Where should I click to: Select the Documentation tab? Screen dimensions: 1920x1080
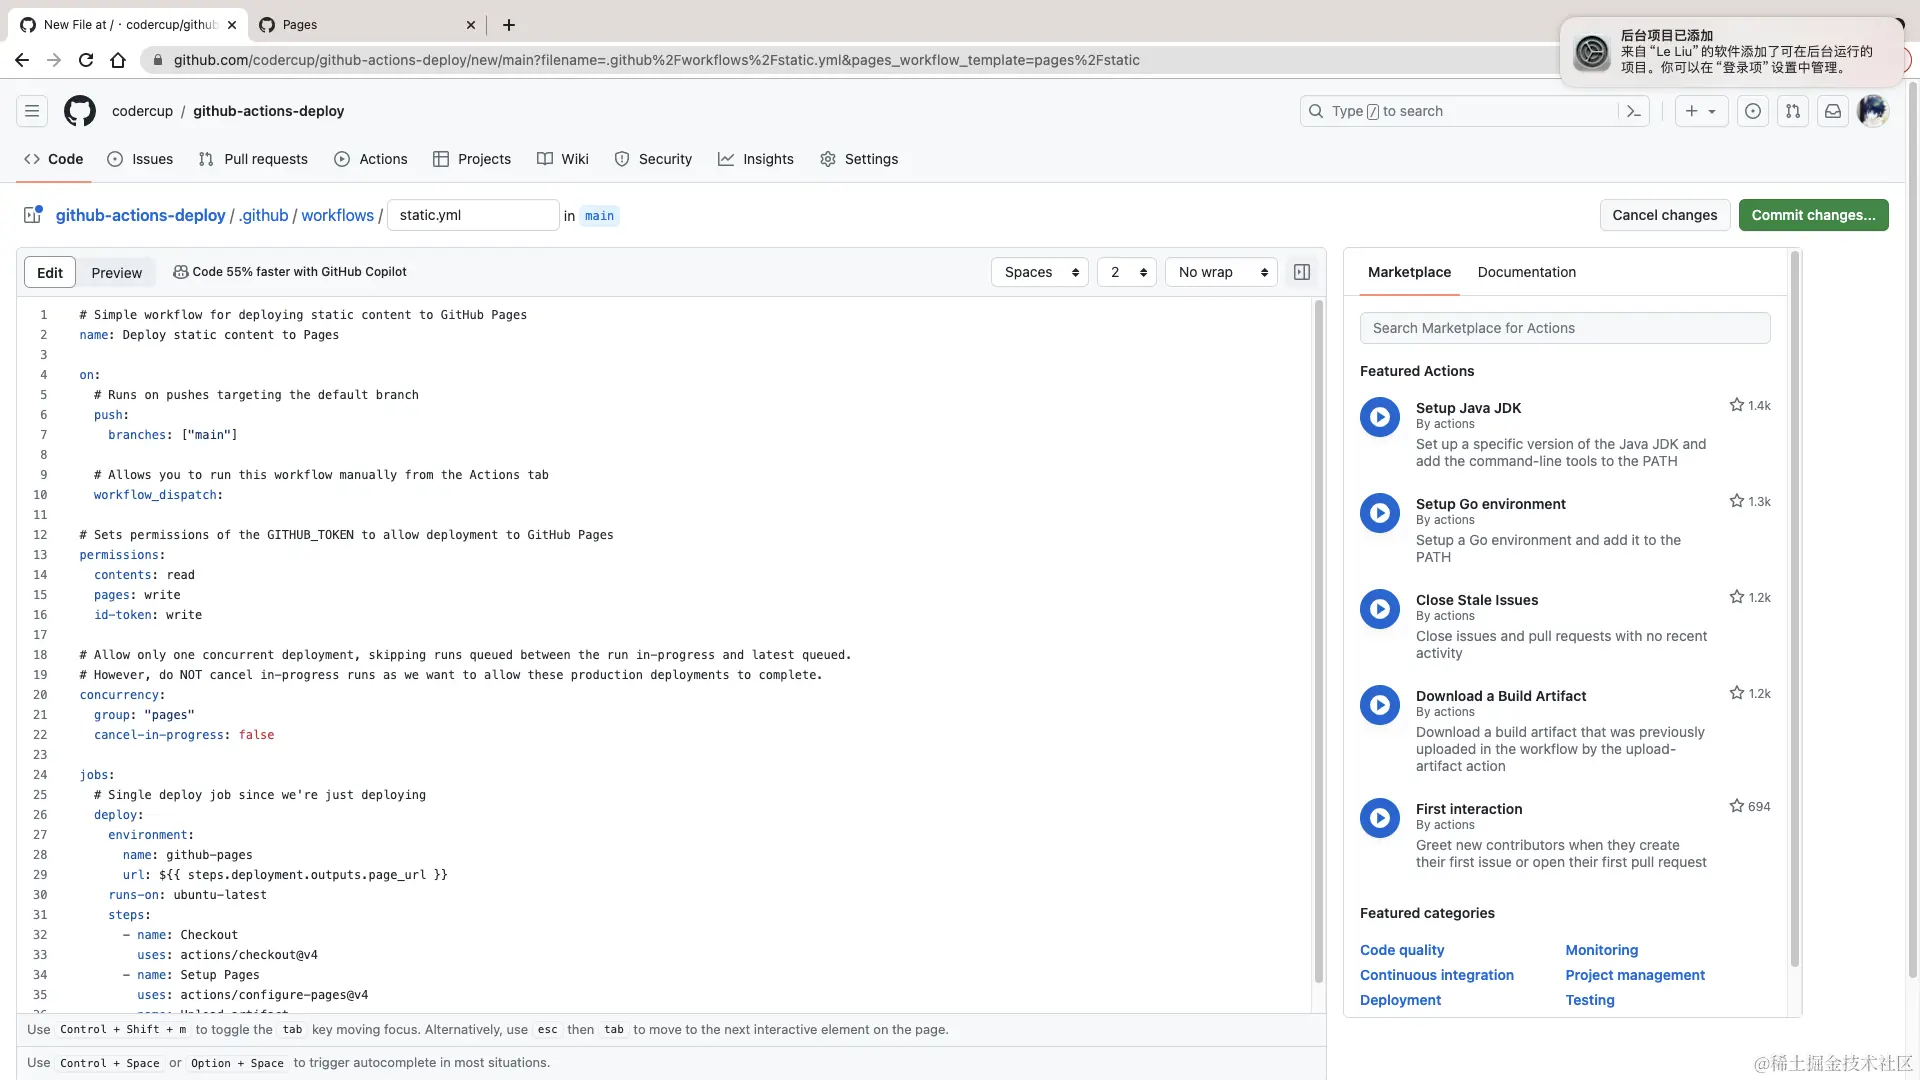pyautogui.click(x=1526, y=272)
